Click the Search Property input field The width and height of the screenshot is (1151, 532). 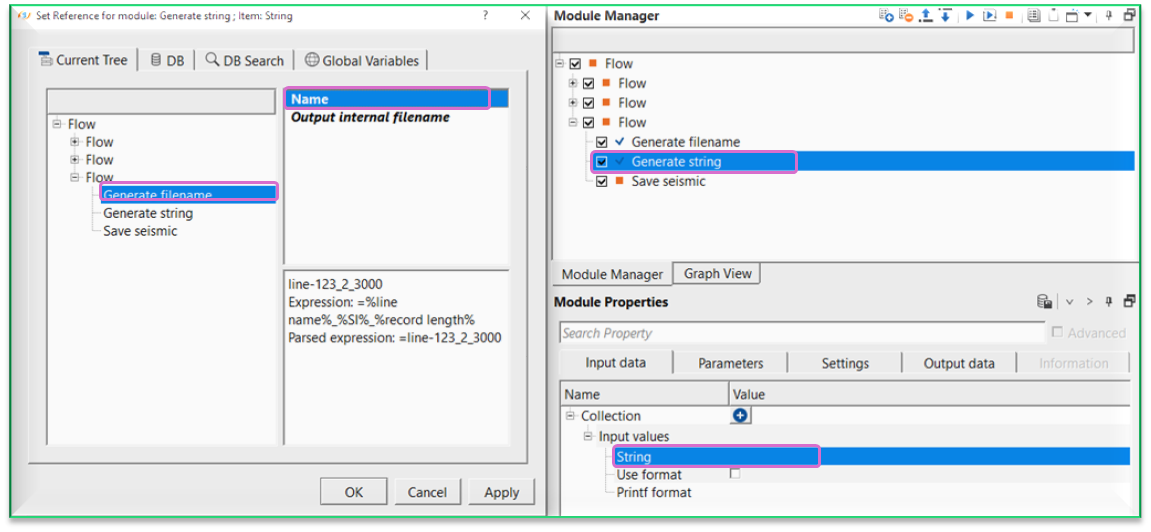pos(800,333)
